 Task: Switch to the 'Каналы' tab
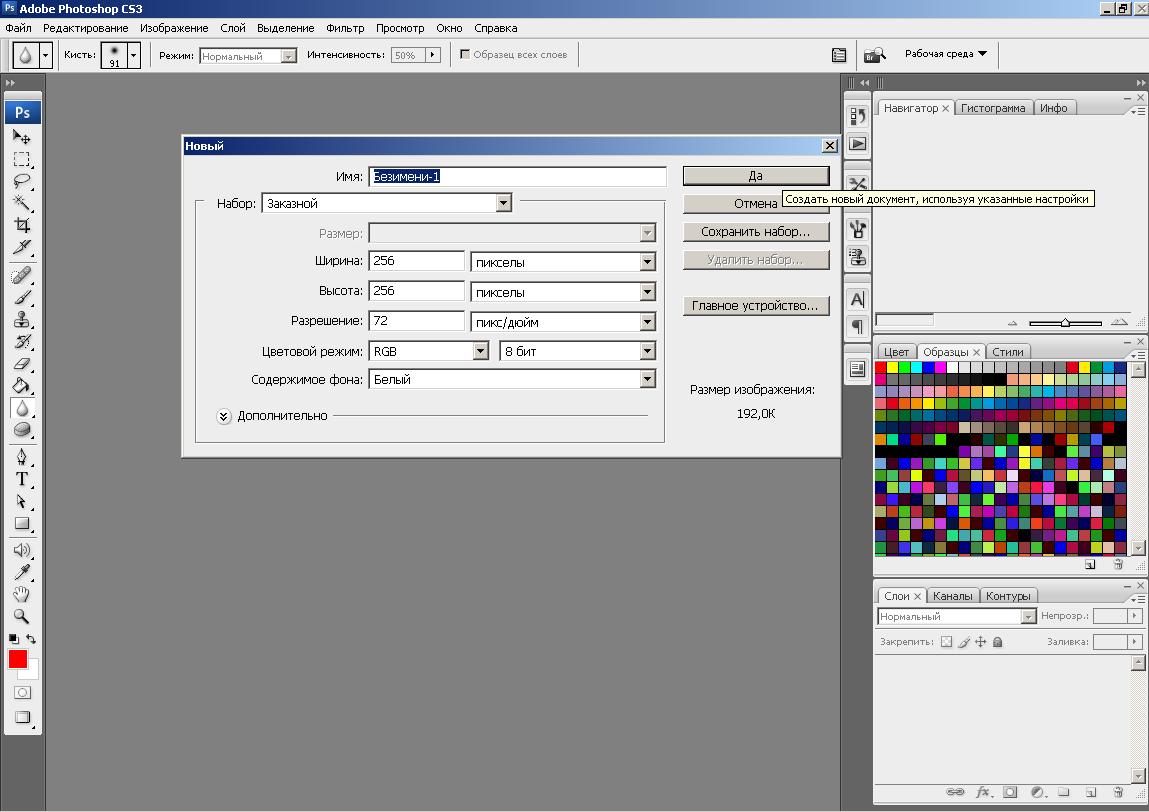952,596
